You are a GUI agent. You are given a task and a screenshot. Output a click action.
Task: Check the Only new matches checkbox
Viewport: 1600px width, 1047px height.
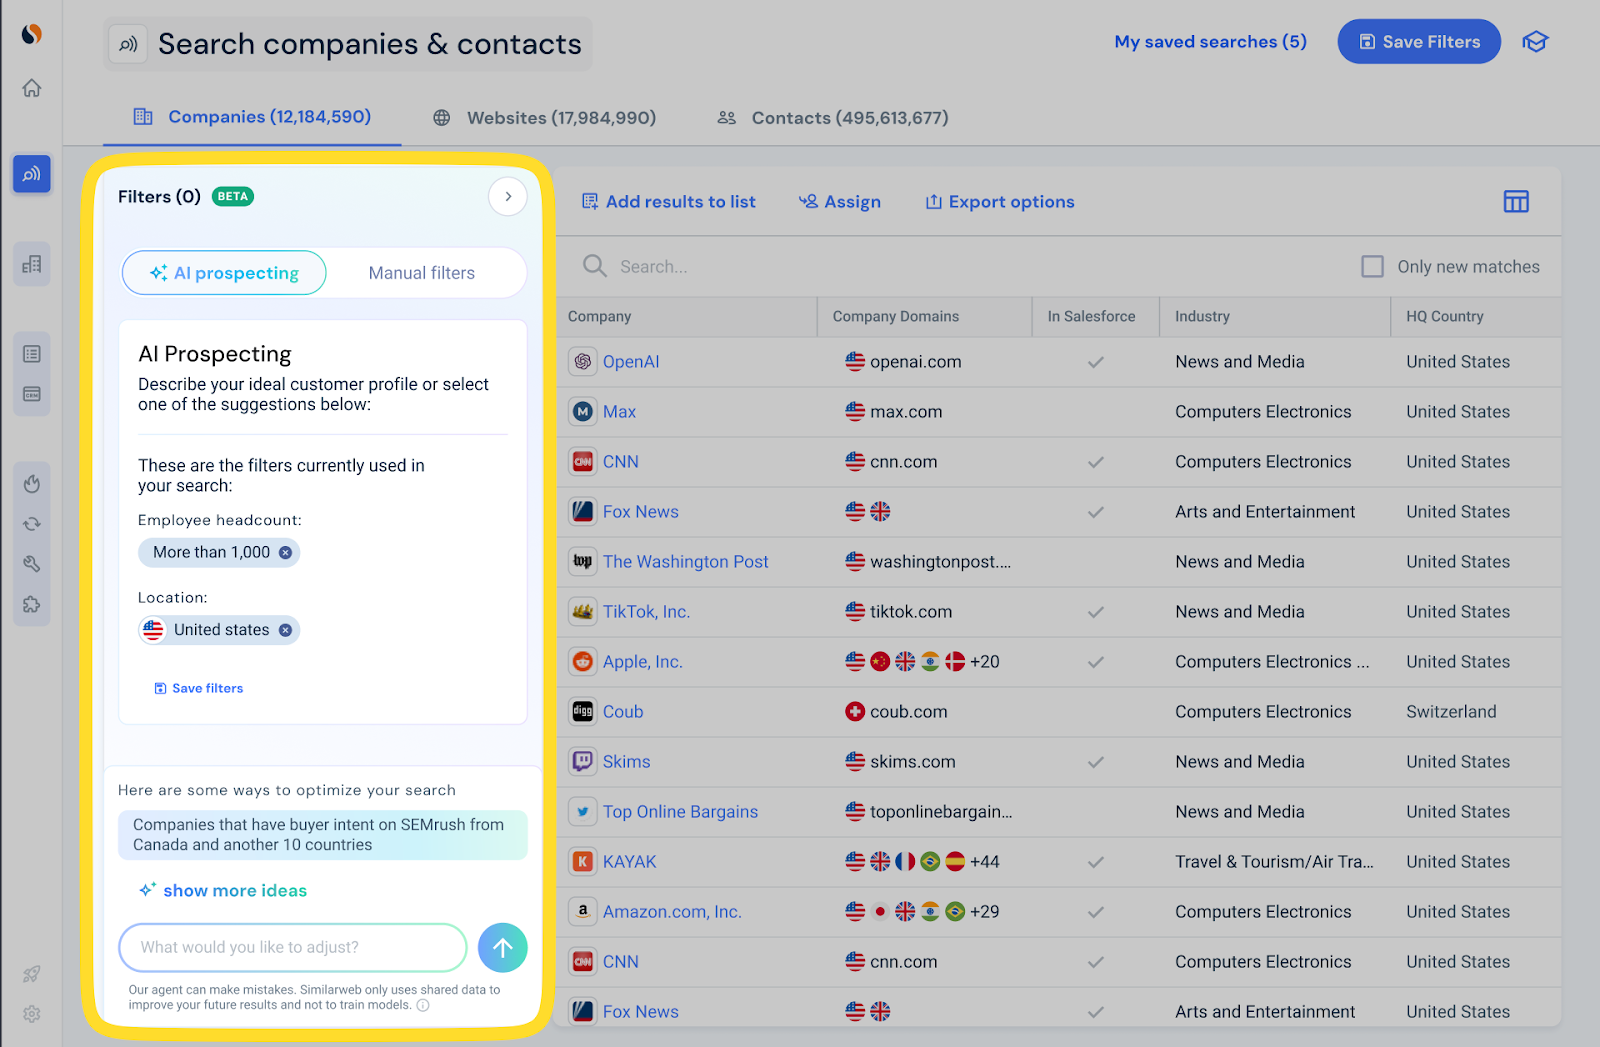point(1373,266)
